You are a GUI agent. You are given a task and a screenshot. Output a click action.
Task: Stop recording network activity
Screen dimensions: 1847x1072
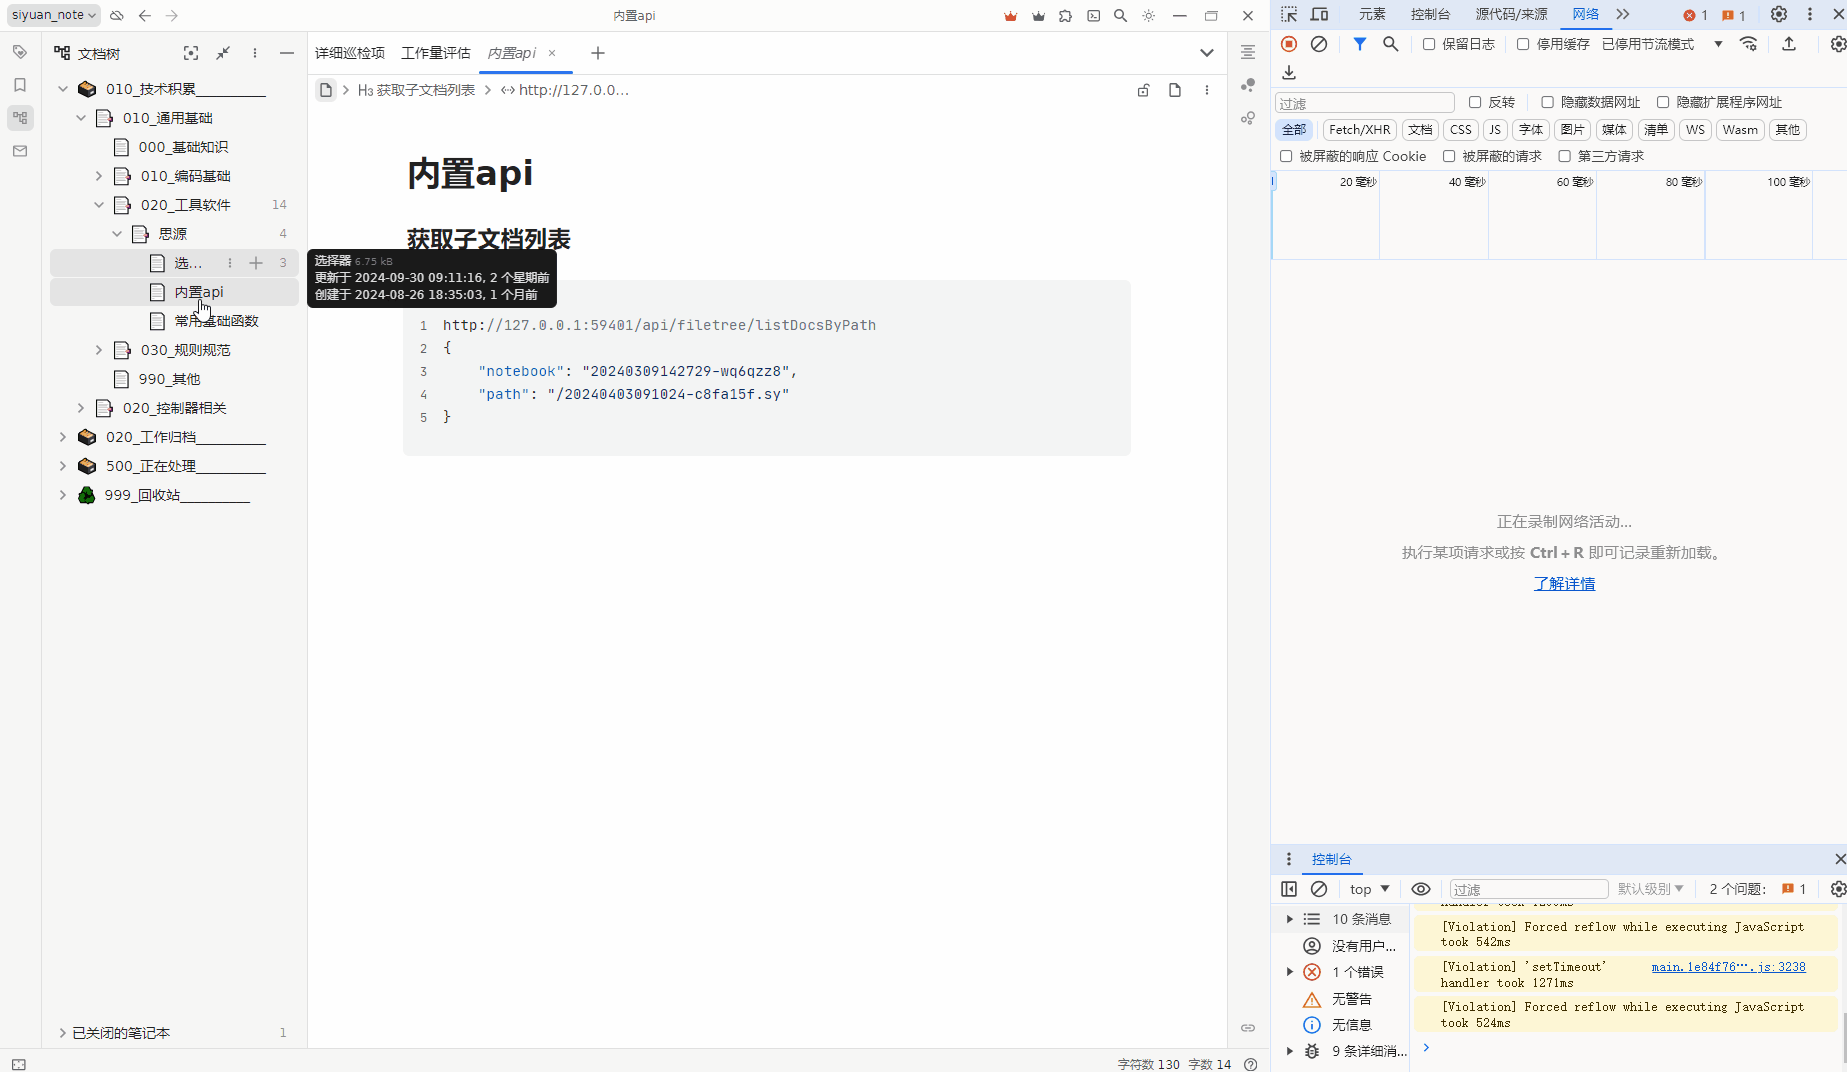(x=1289, y=44)
